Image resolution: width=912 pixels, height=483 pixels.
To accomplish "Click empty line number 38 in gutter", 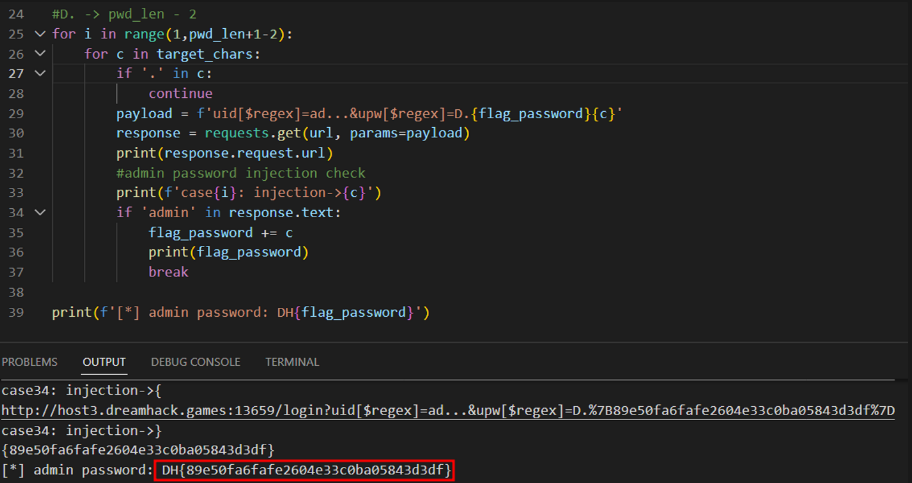I will (x=16, y=292).
